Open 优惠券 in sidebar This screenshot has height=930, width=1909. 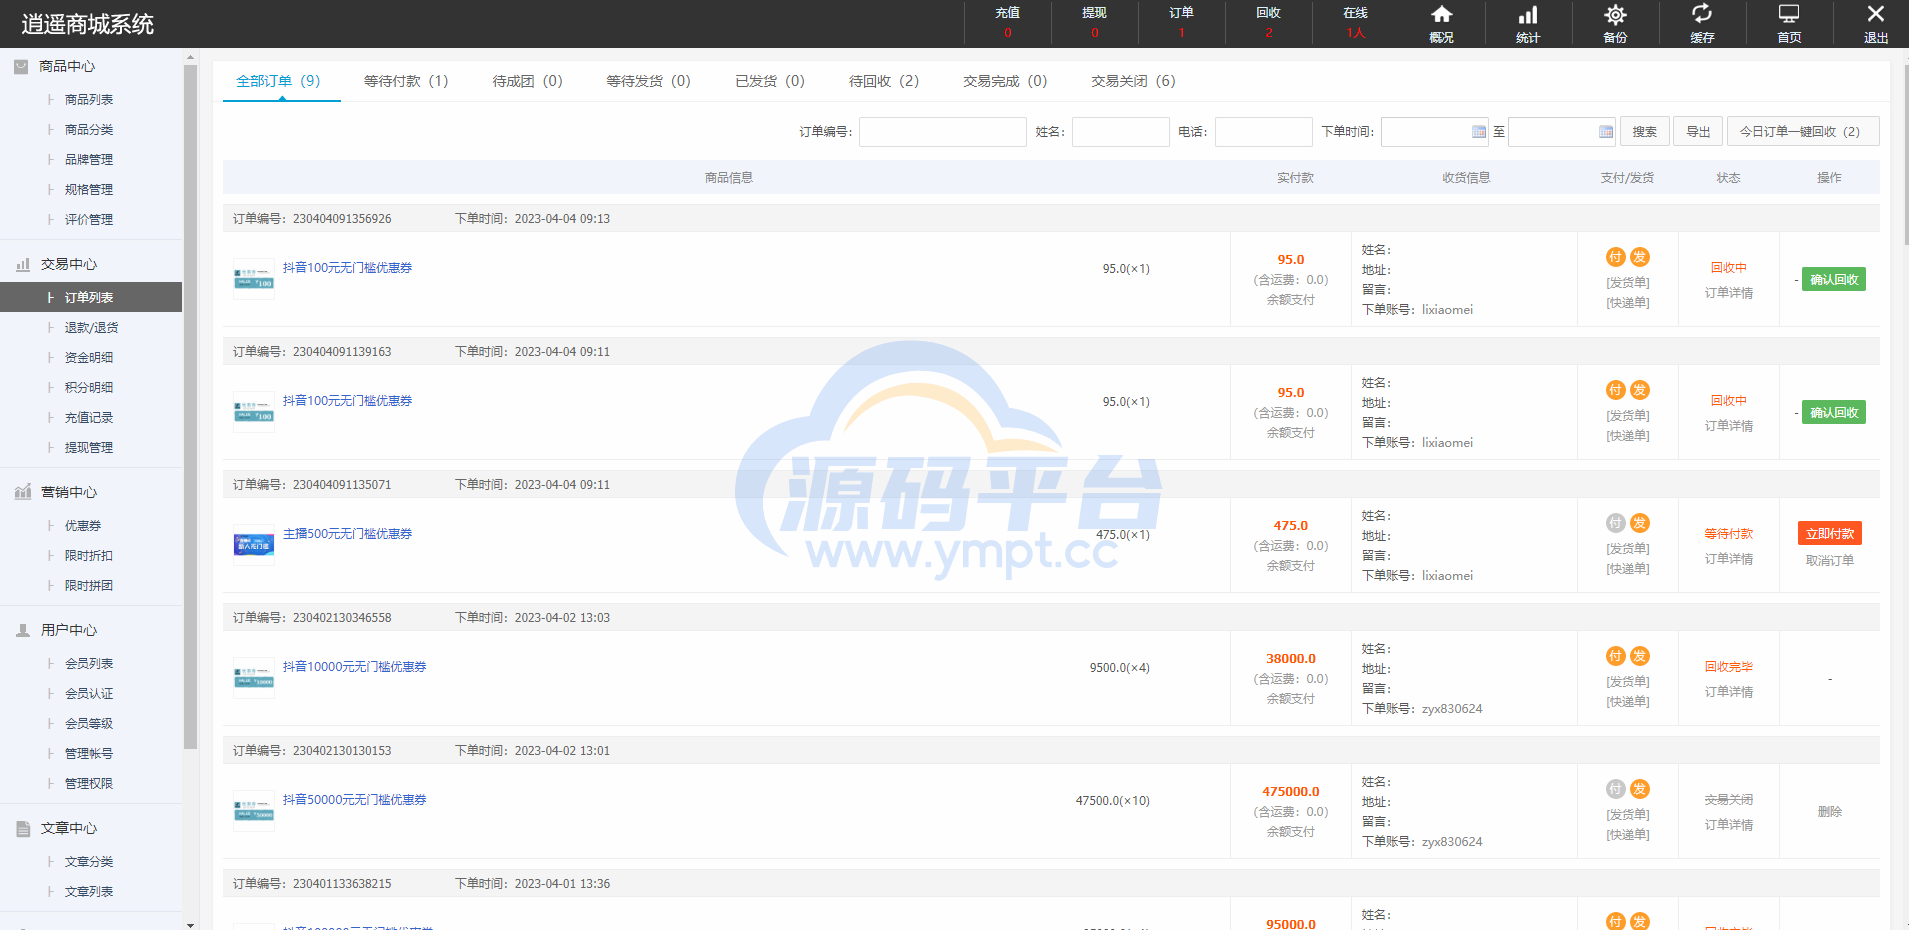[83, 526]
